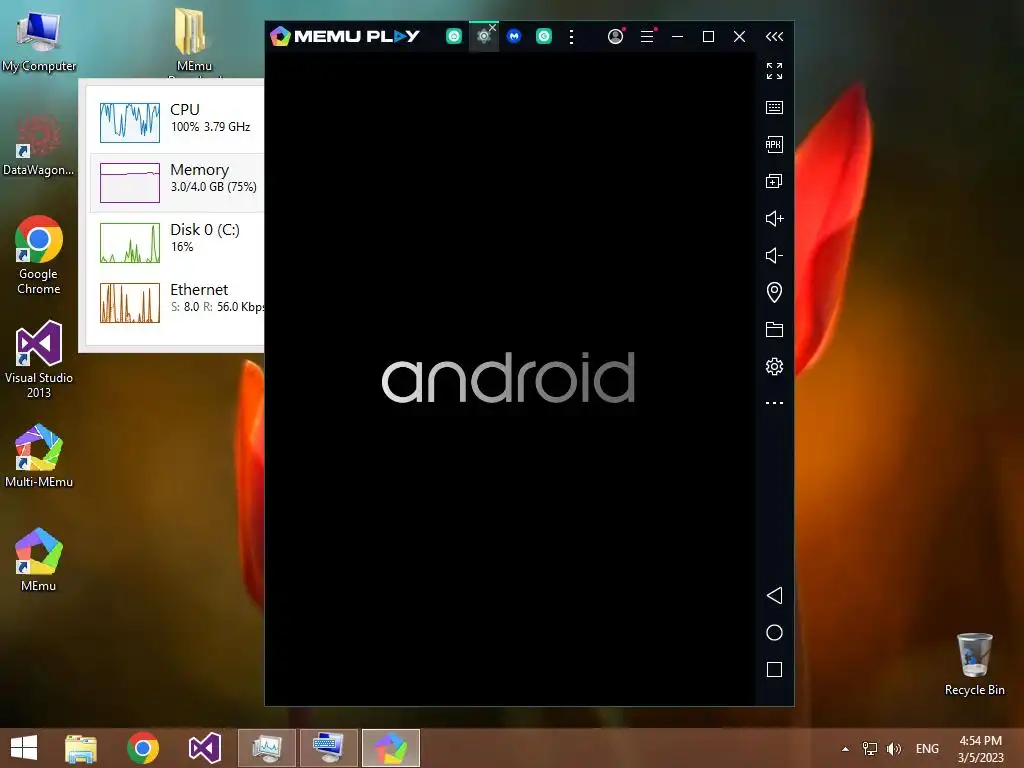Open the shared folder icon in MEmu sidebar
The image size is (1024, 768).
click(775, 329)
